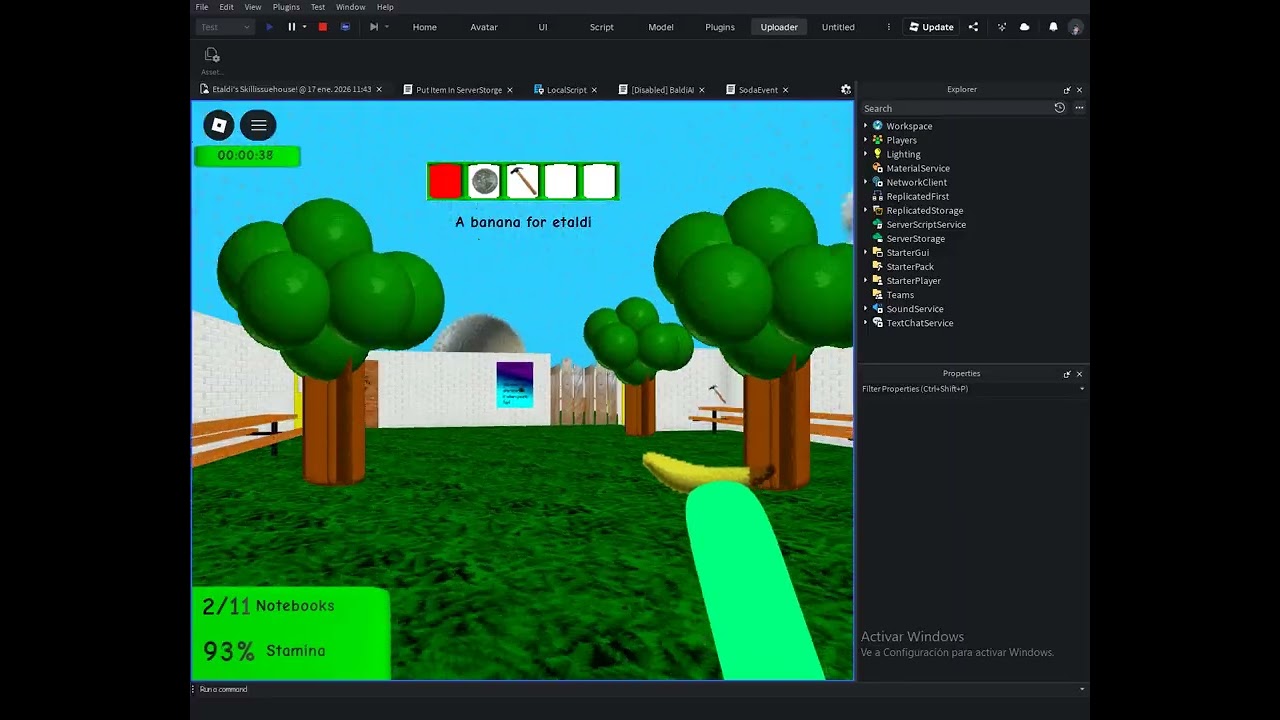
Task: Open notifications with the bell icon
Action: point(1053,27)
